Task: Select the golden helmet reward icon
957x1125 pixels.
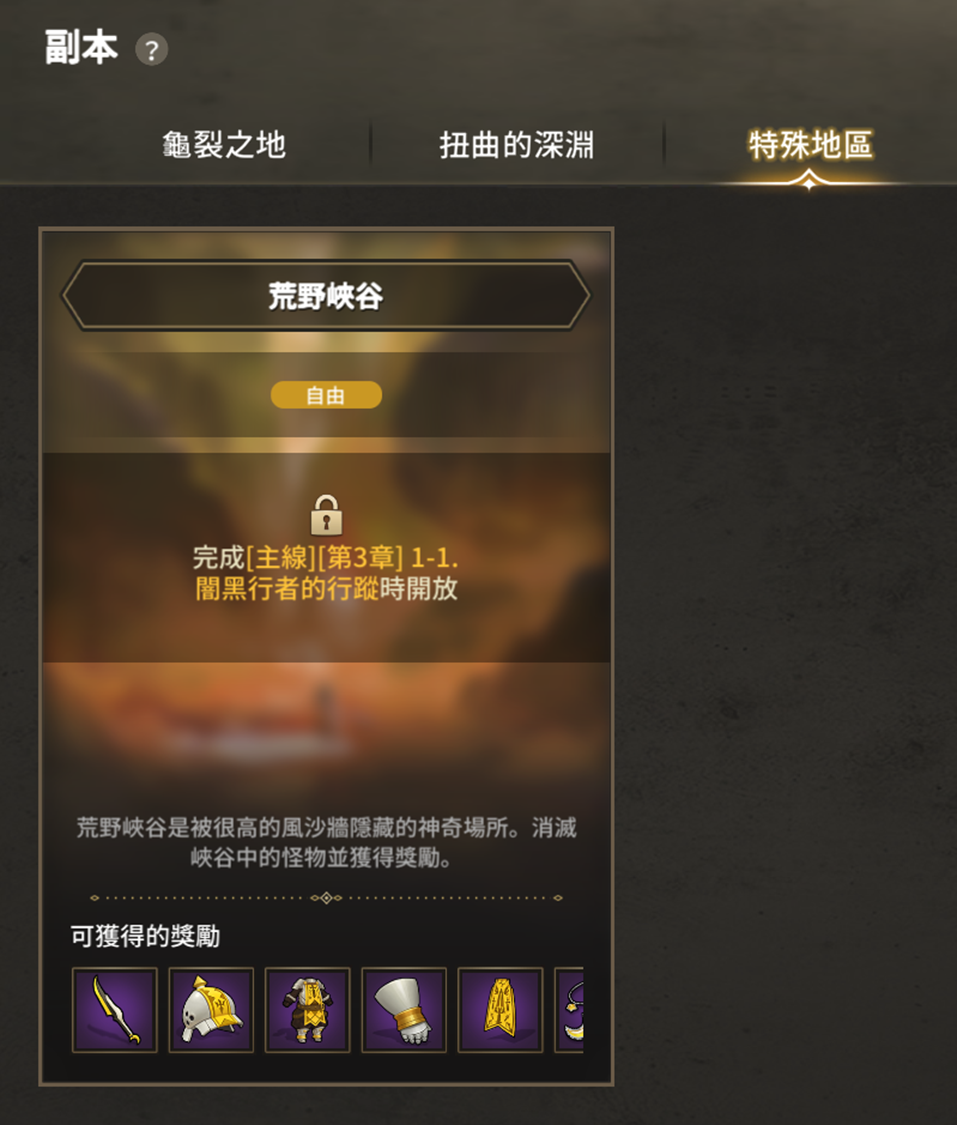Action: [x=211, y=1009]
